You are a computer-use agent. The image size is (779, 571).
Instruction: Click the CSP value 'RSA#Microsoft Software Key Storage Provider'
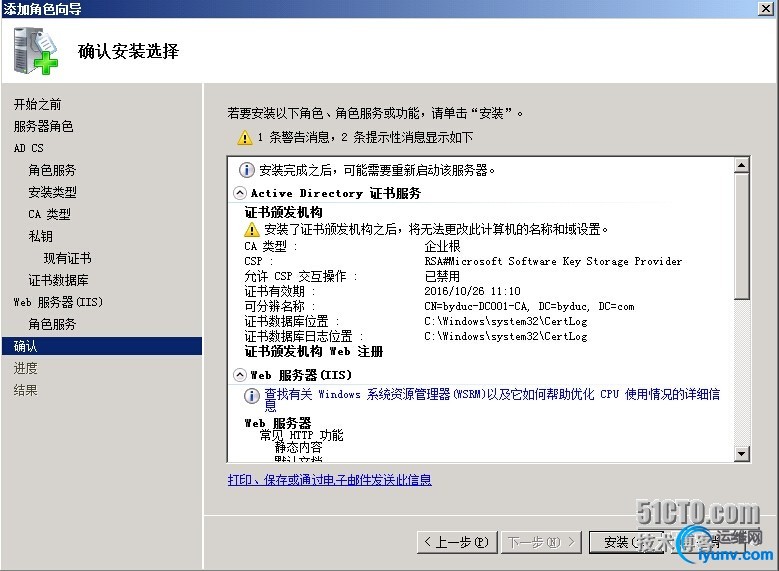pos(553,261)
